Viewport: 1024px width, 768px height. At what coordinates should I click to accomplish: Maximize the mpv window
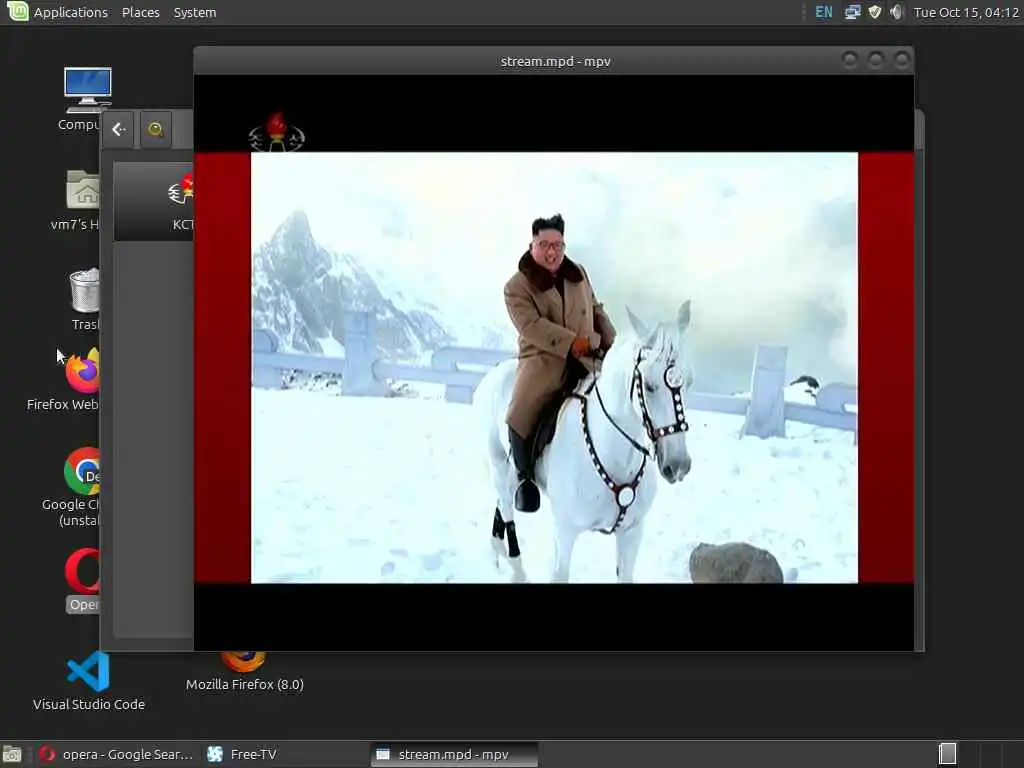(x=876, y=61)
